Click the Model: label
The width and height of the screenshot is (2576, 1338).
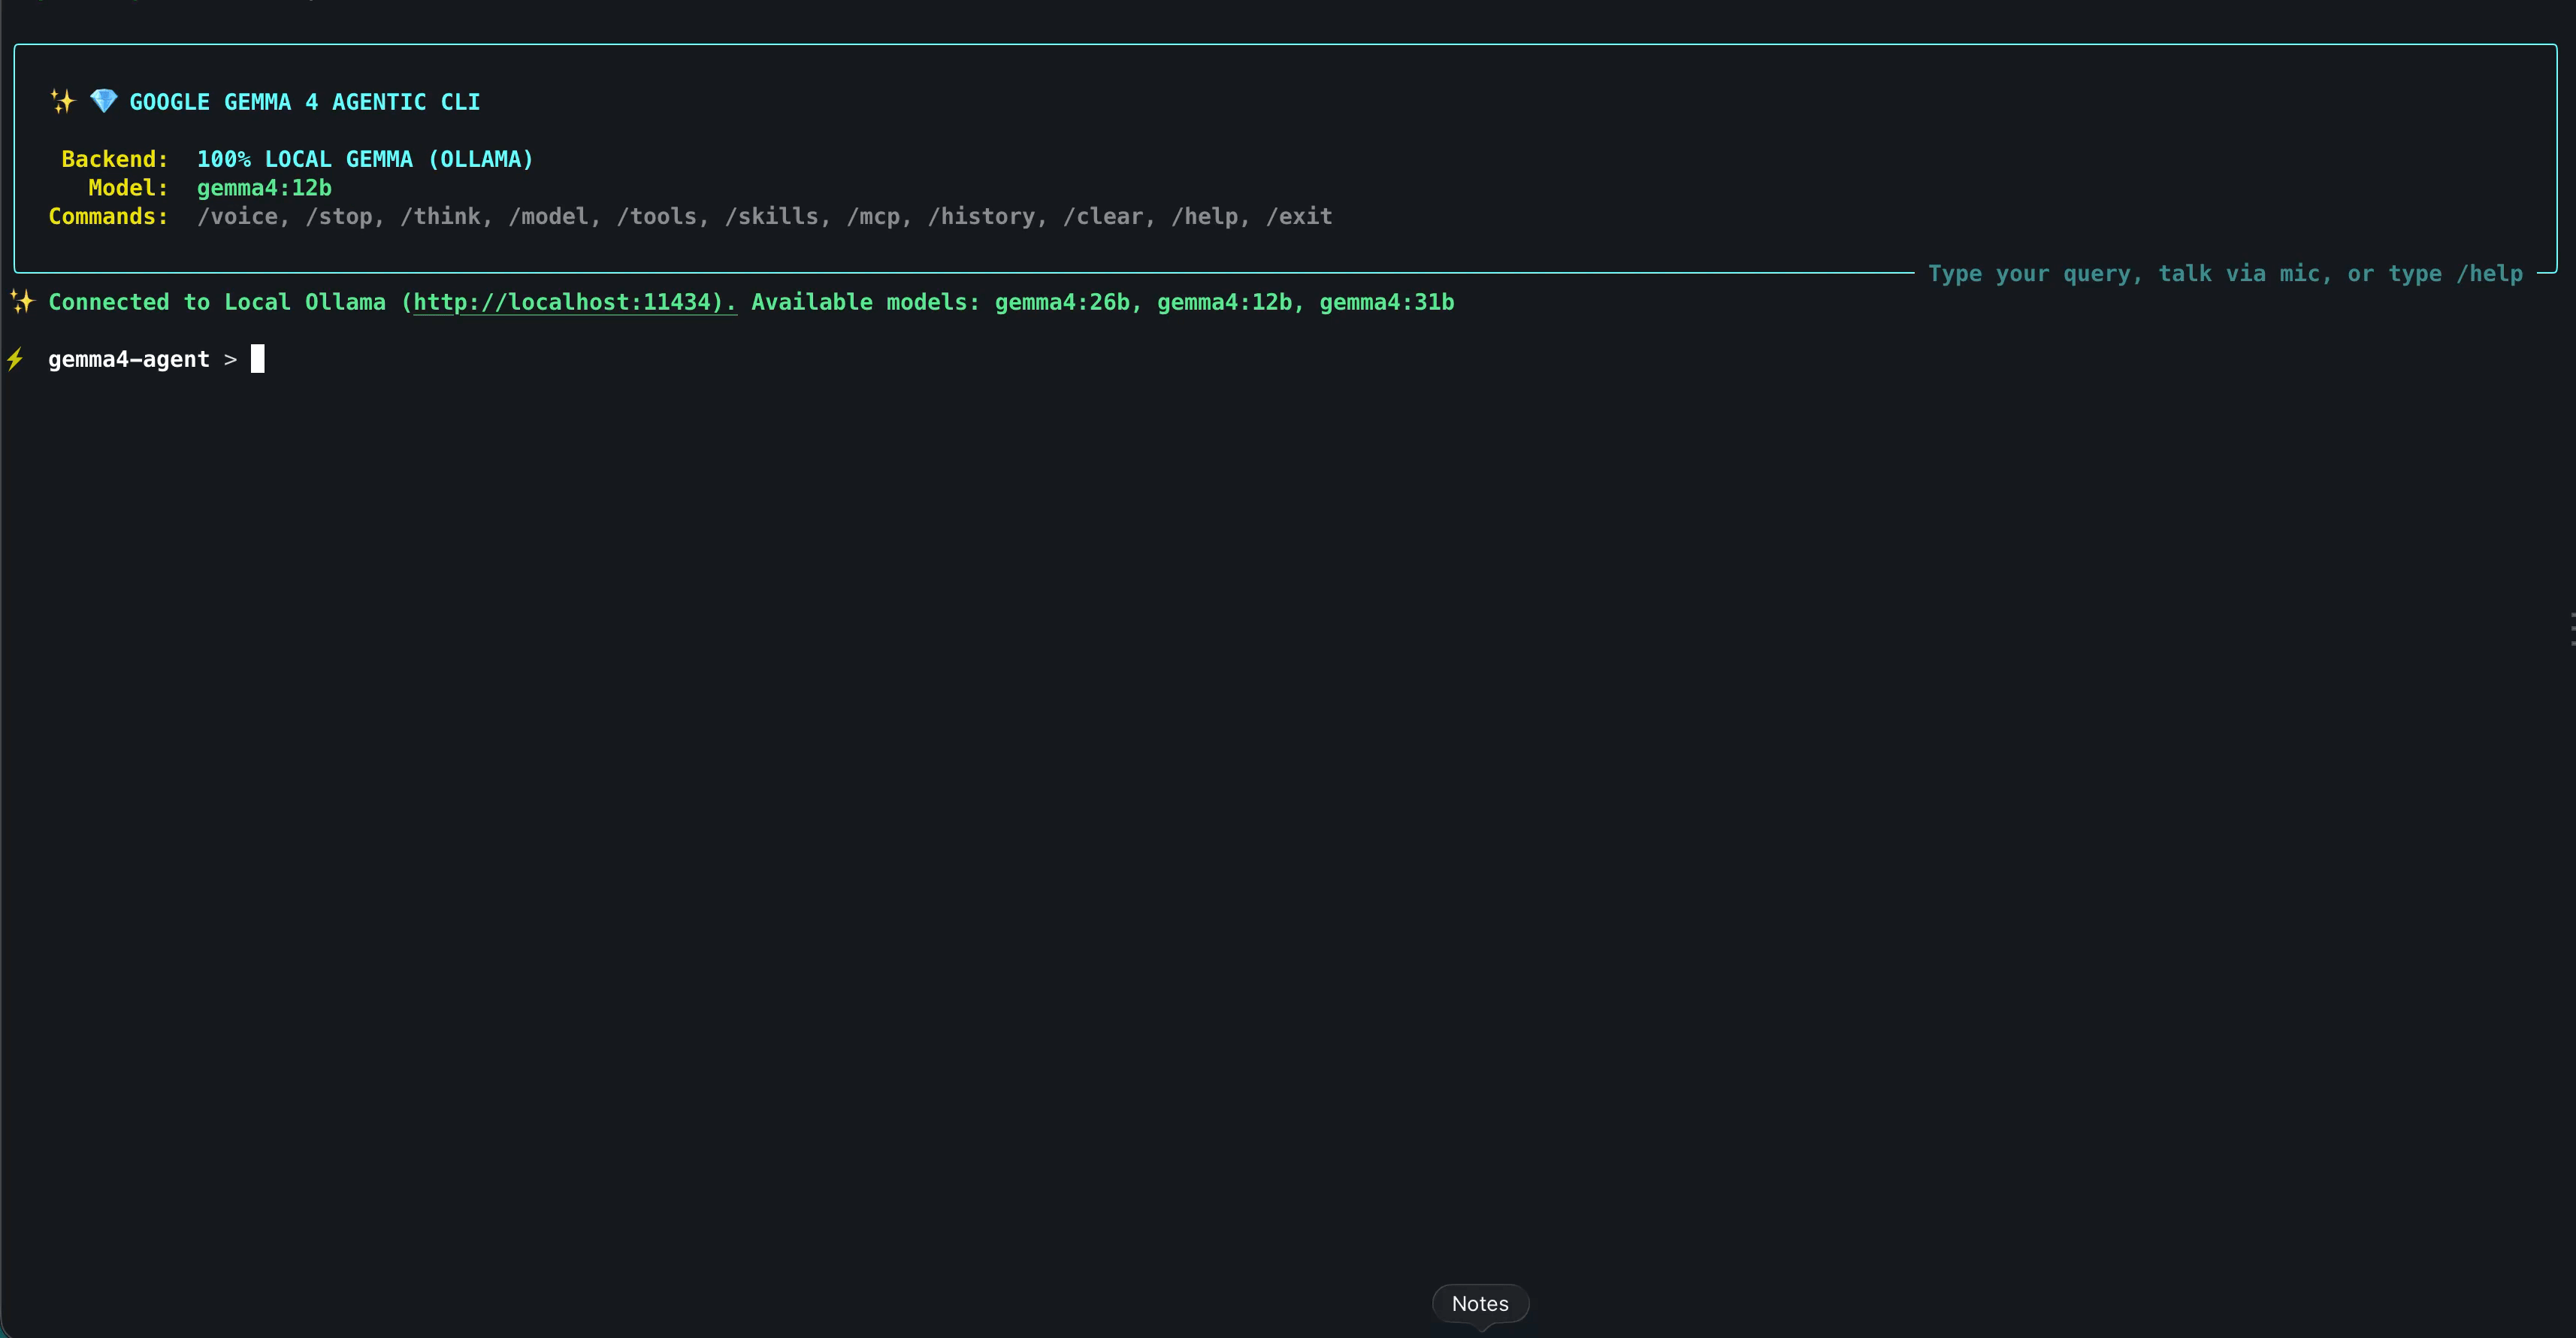click(128, 187)
